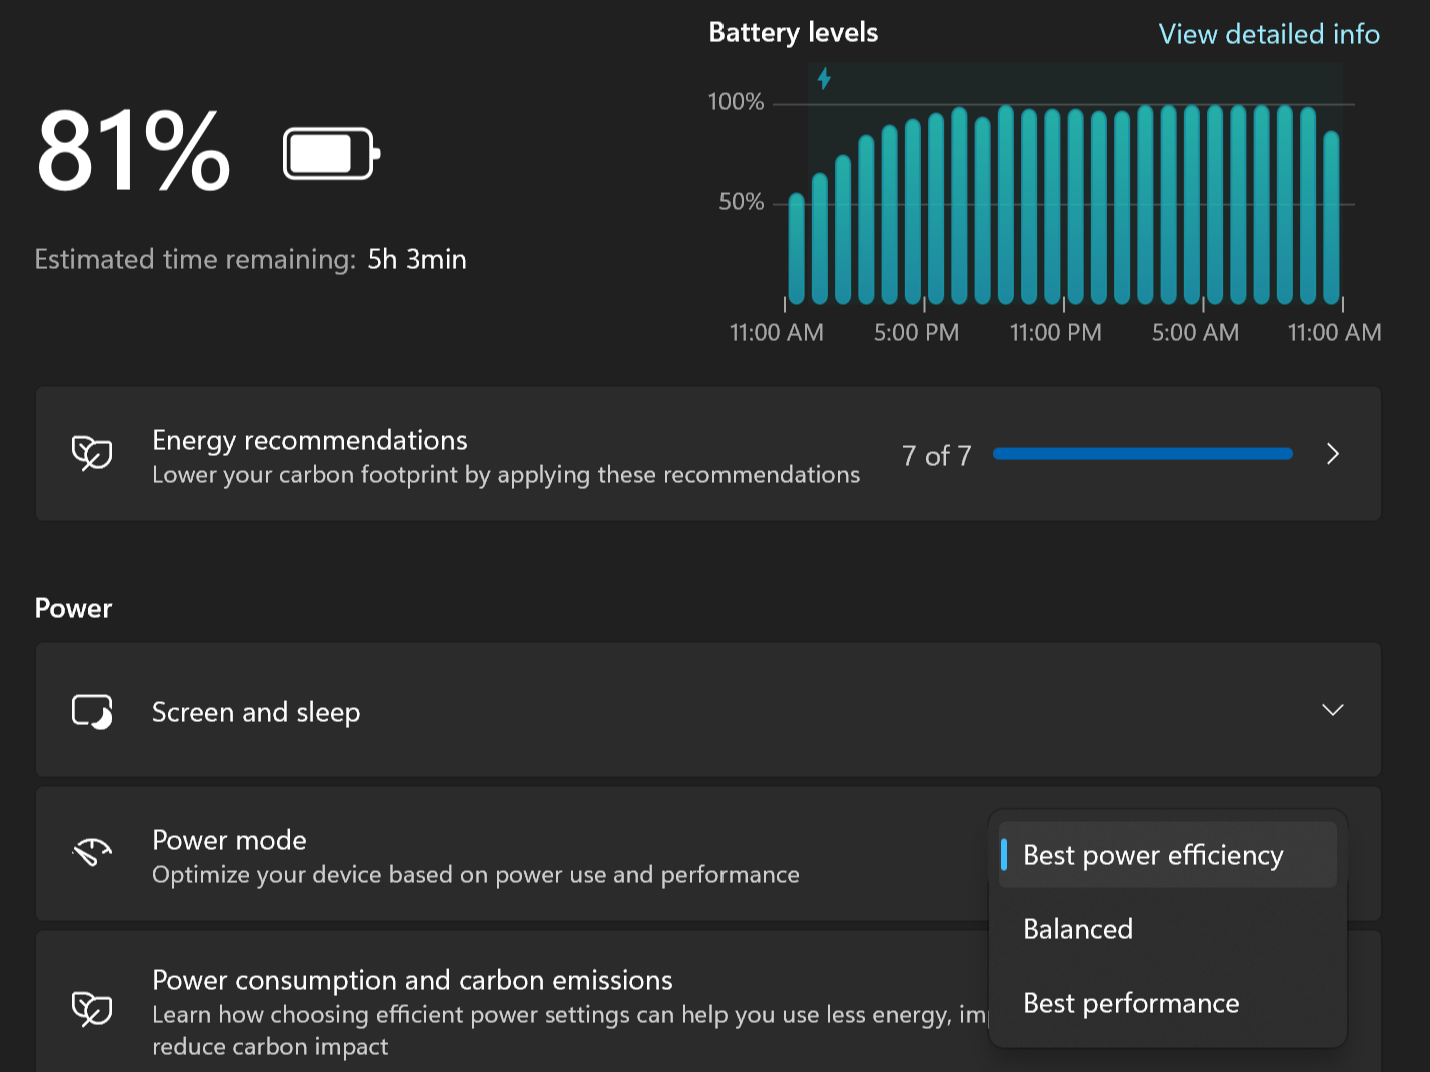Click the Screen and sleep icon
This screenshot has height=1072, width=1430.
pos(92,711)
